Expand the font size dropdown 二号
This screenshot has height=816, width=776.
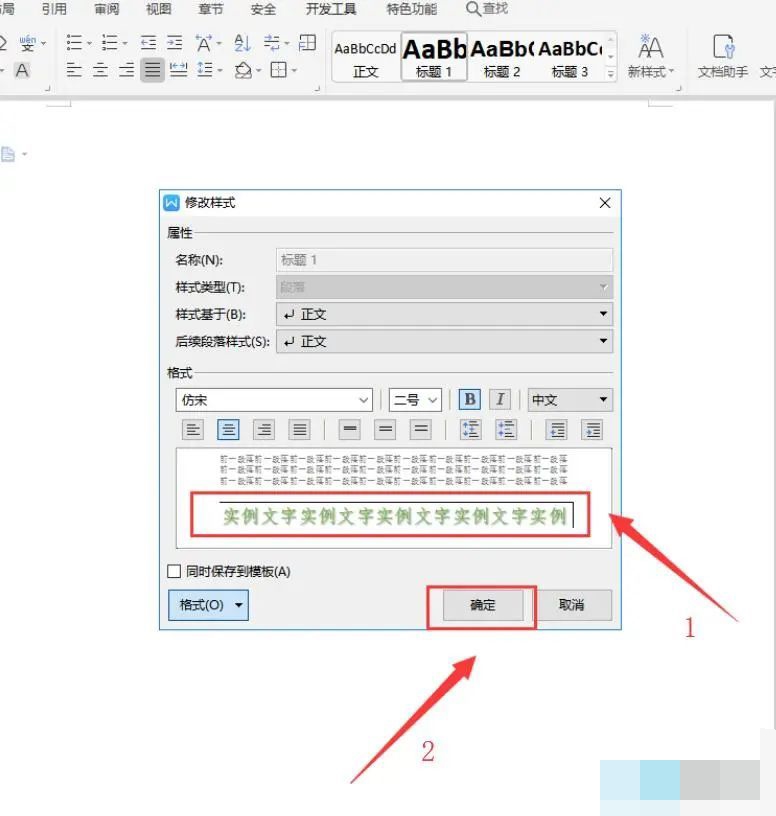pos(415,399)
